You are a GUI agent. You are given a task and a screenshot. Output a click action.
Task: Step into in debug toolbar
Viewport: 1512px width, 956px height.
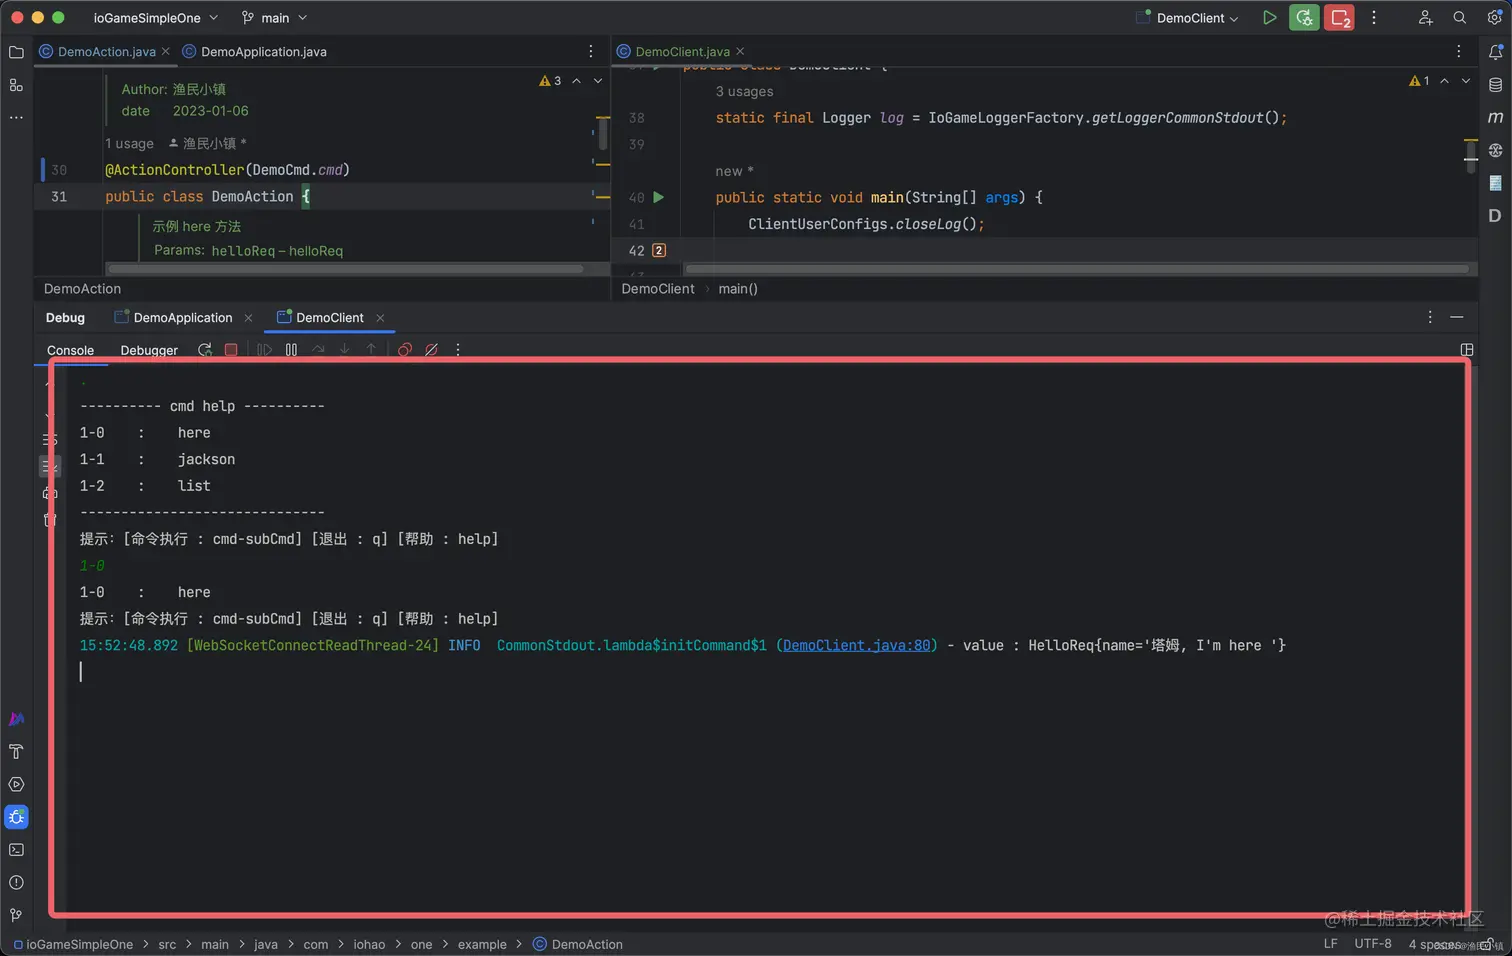[344, 350]
